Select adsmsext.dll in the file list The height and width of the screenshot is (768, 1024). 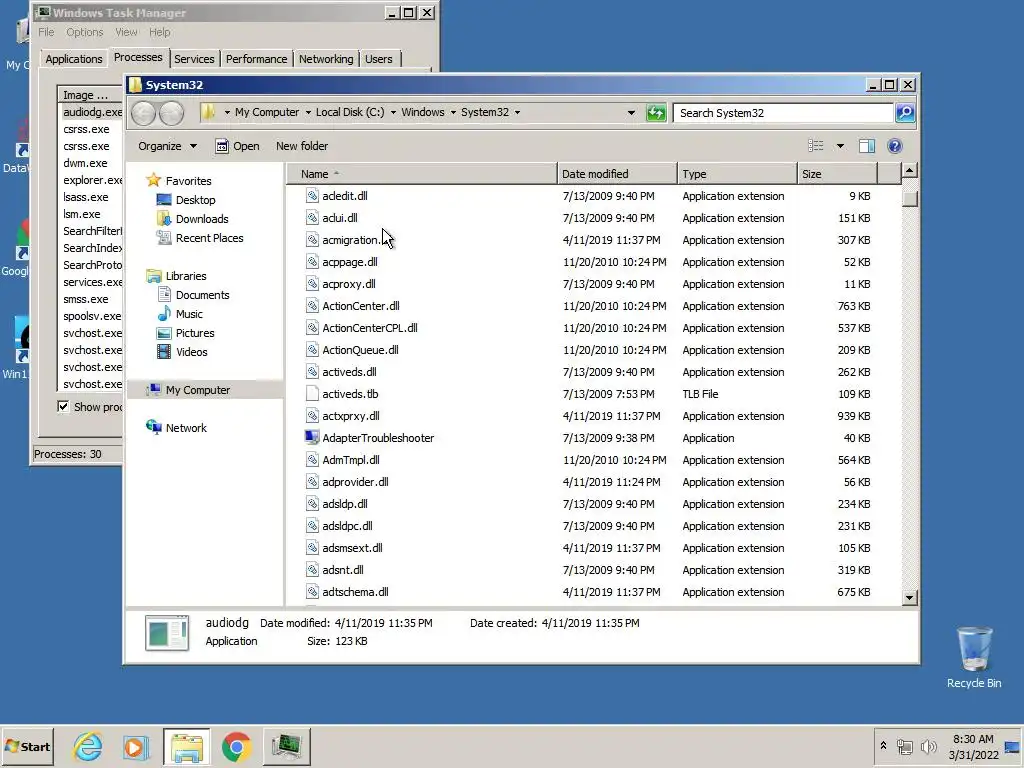588,548
